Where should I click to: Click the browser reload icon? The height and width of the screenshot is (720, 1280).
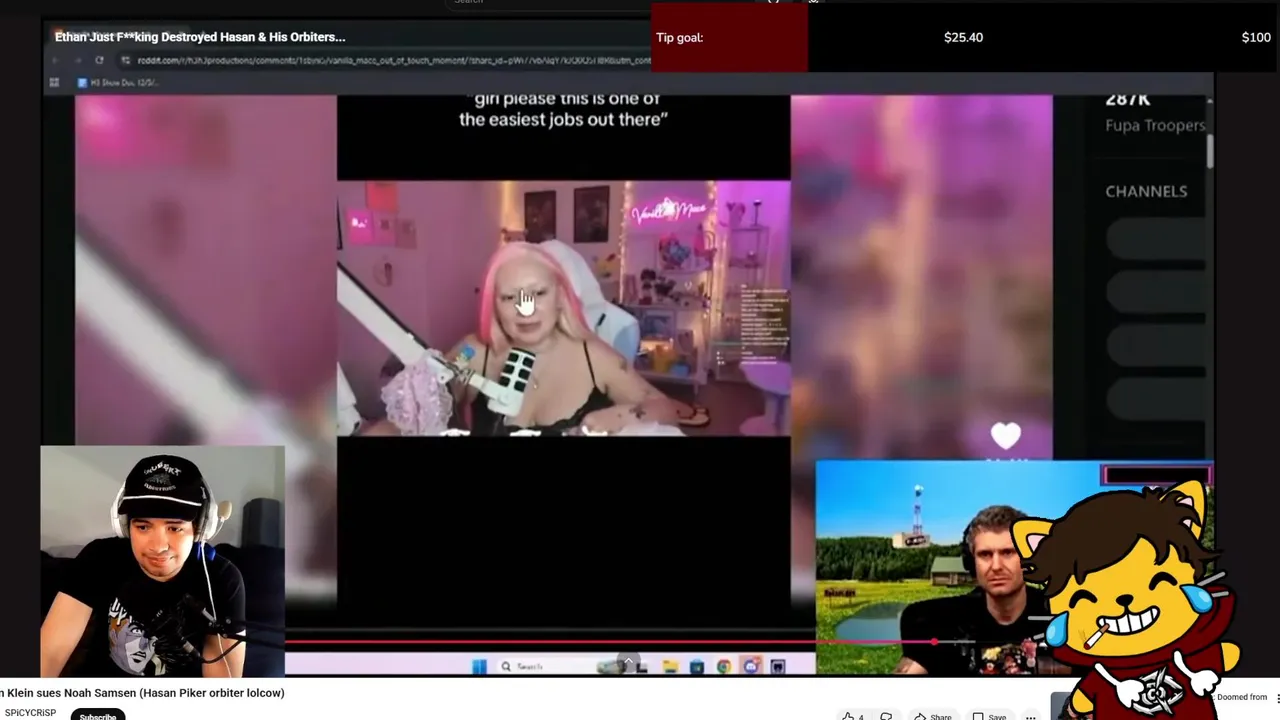(x=99, y=60)
